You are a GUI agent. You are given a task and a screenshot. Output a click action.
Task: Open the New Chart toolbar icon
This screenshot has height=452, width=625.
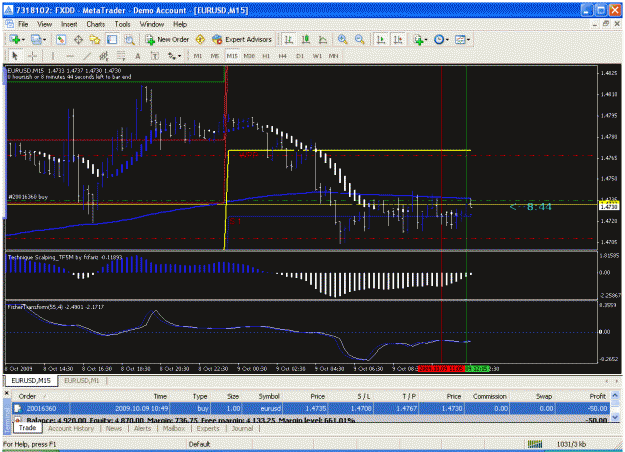tap(15, 39)
